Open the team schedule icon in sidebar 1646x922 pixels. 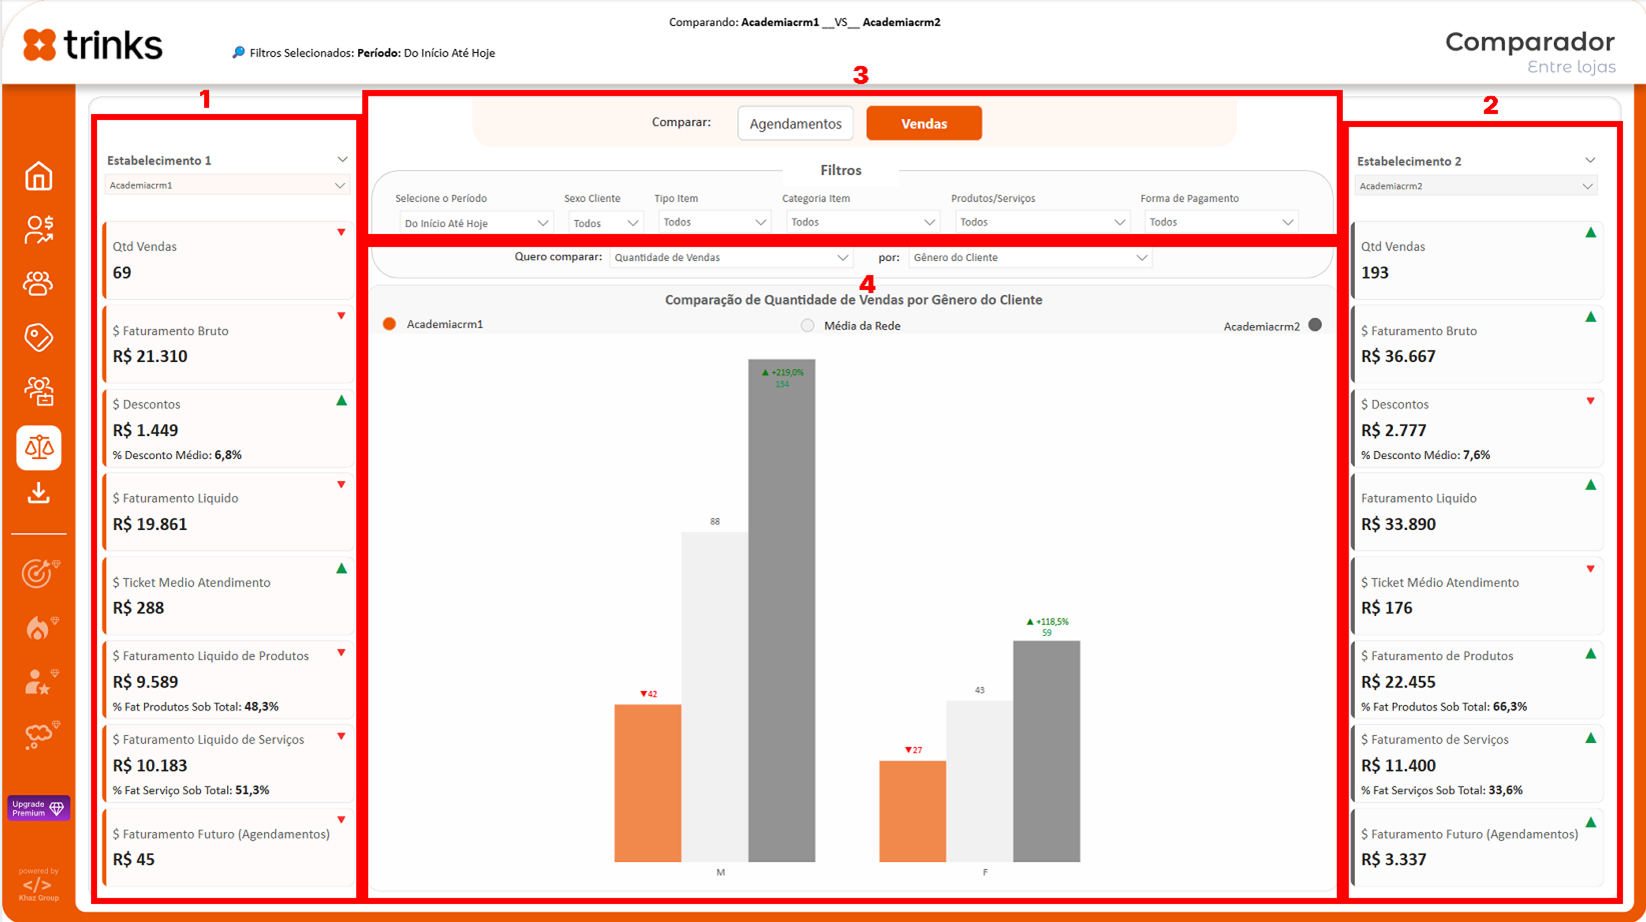pos(38,391)
